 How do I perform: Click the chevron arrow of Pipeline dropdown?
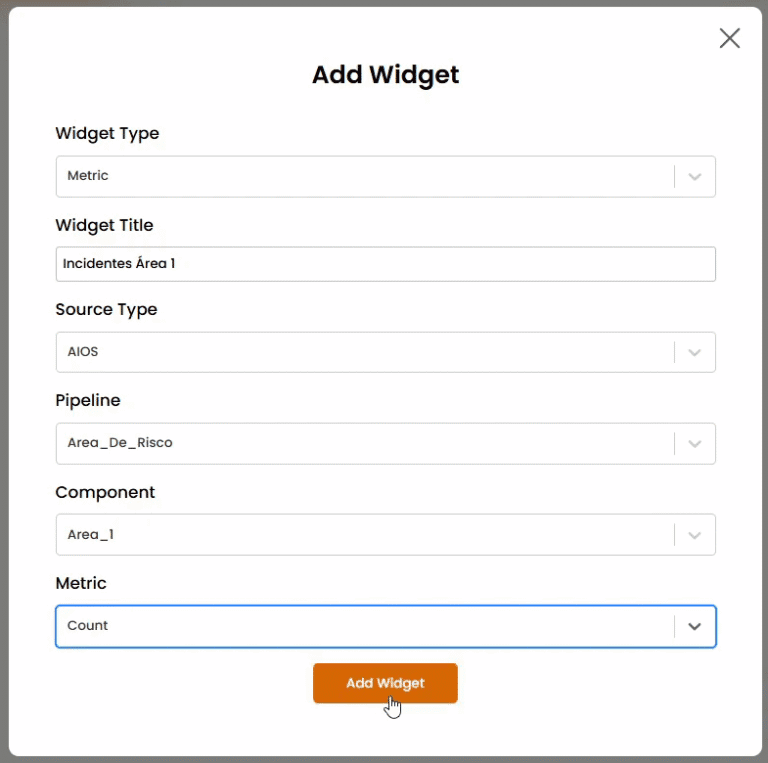(695, 444)
